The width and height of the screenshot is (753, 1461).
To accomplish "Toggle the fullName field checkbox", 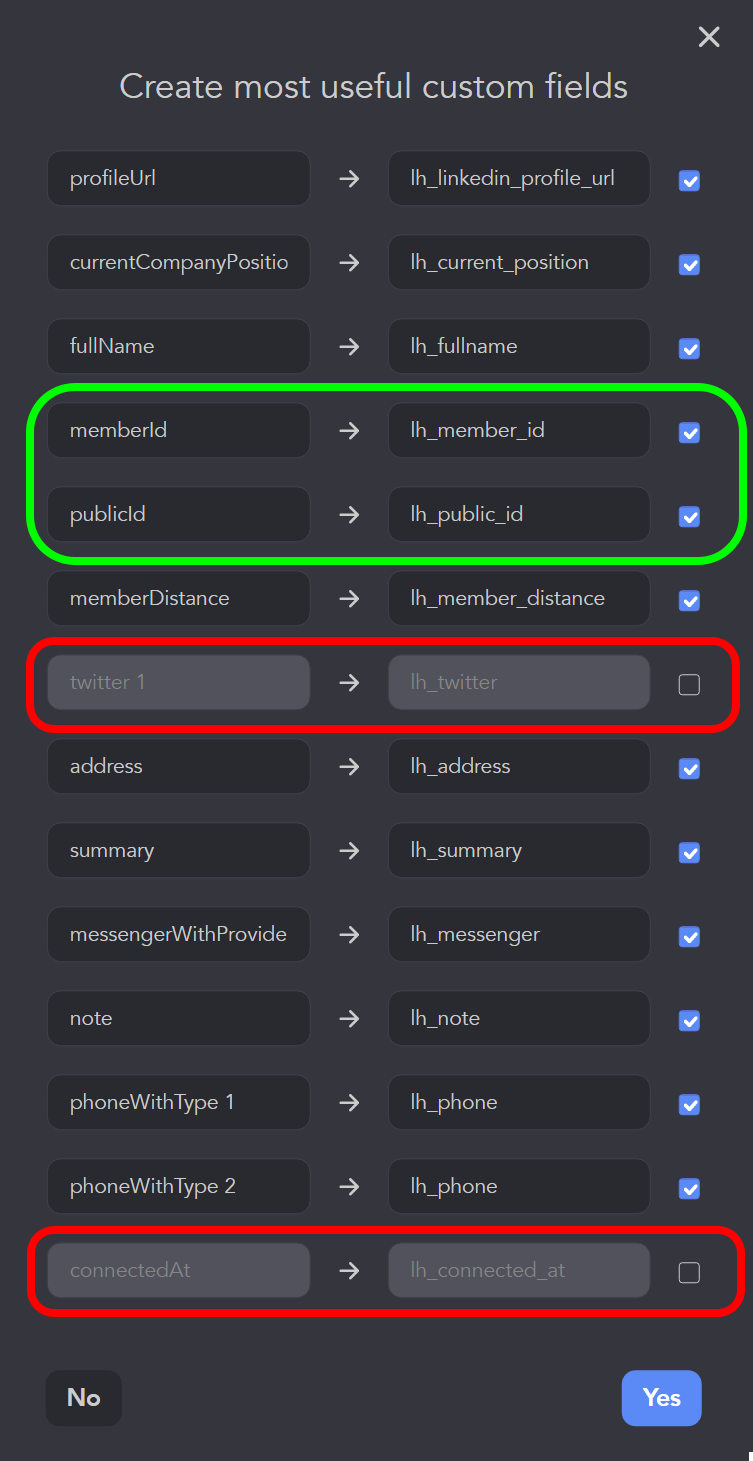I will click(x=689, y=349).
